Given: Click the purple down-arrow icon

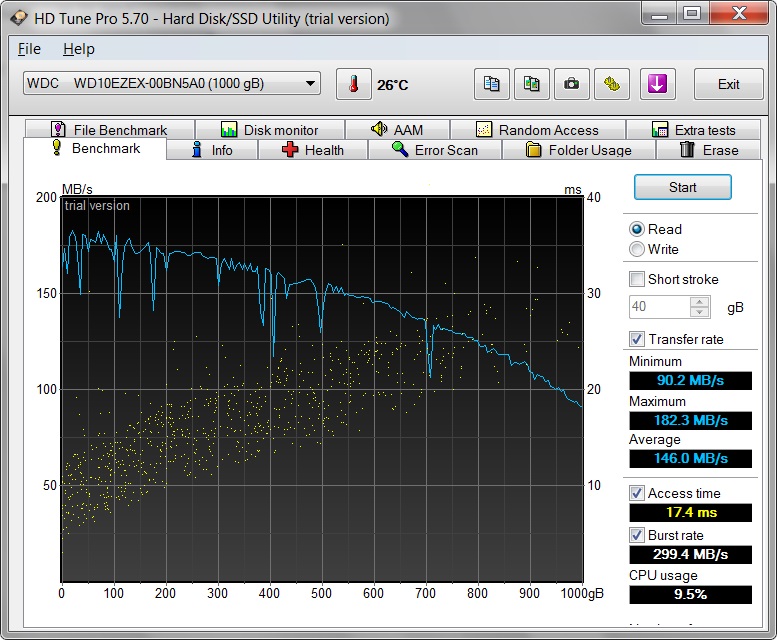Looking at the screenshot, I should point(656,84).
